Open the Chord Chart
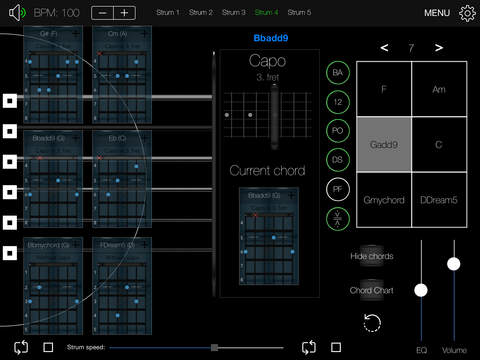The height and width of the screenshot is (360, 480). 372,290
